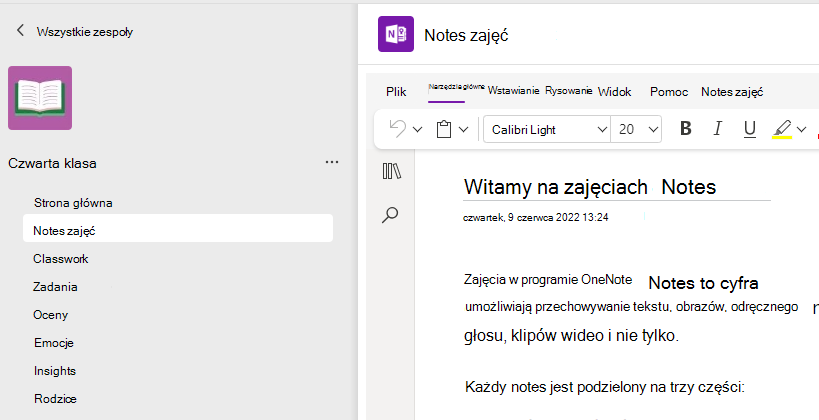The height and width of the screenshot is (420, 819).
Task: Click the Czwarta klasa team name
Action: point(52,163)
